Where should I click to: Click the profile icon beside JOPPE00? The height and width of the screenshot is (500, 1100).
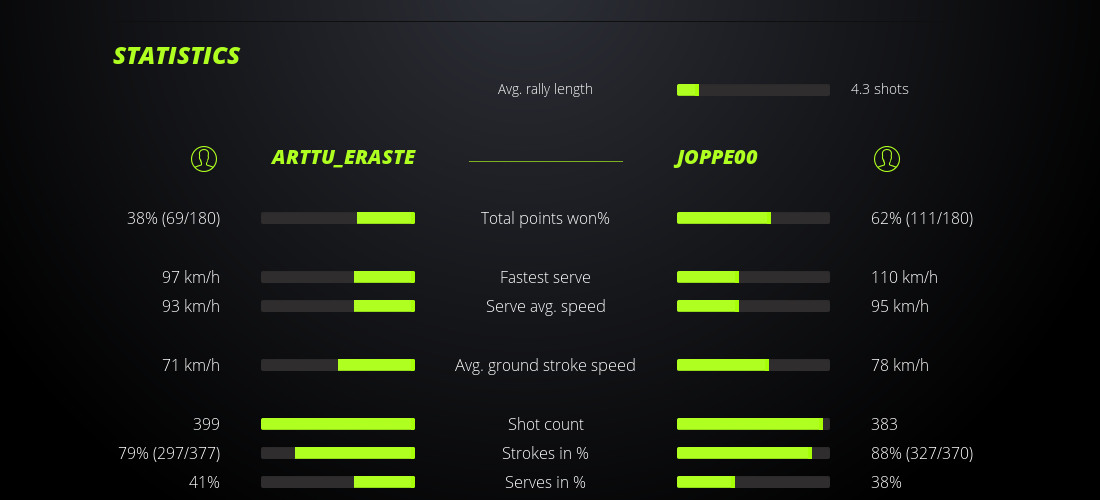click(x=886, y=158)
